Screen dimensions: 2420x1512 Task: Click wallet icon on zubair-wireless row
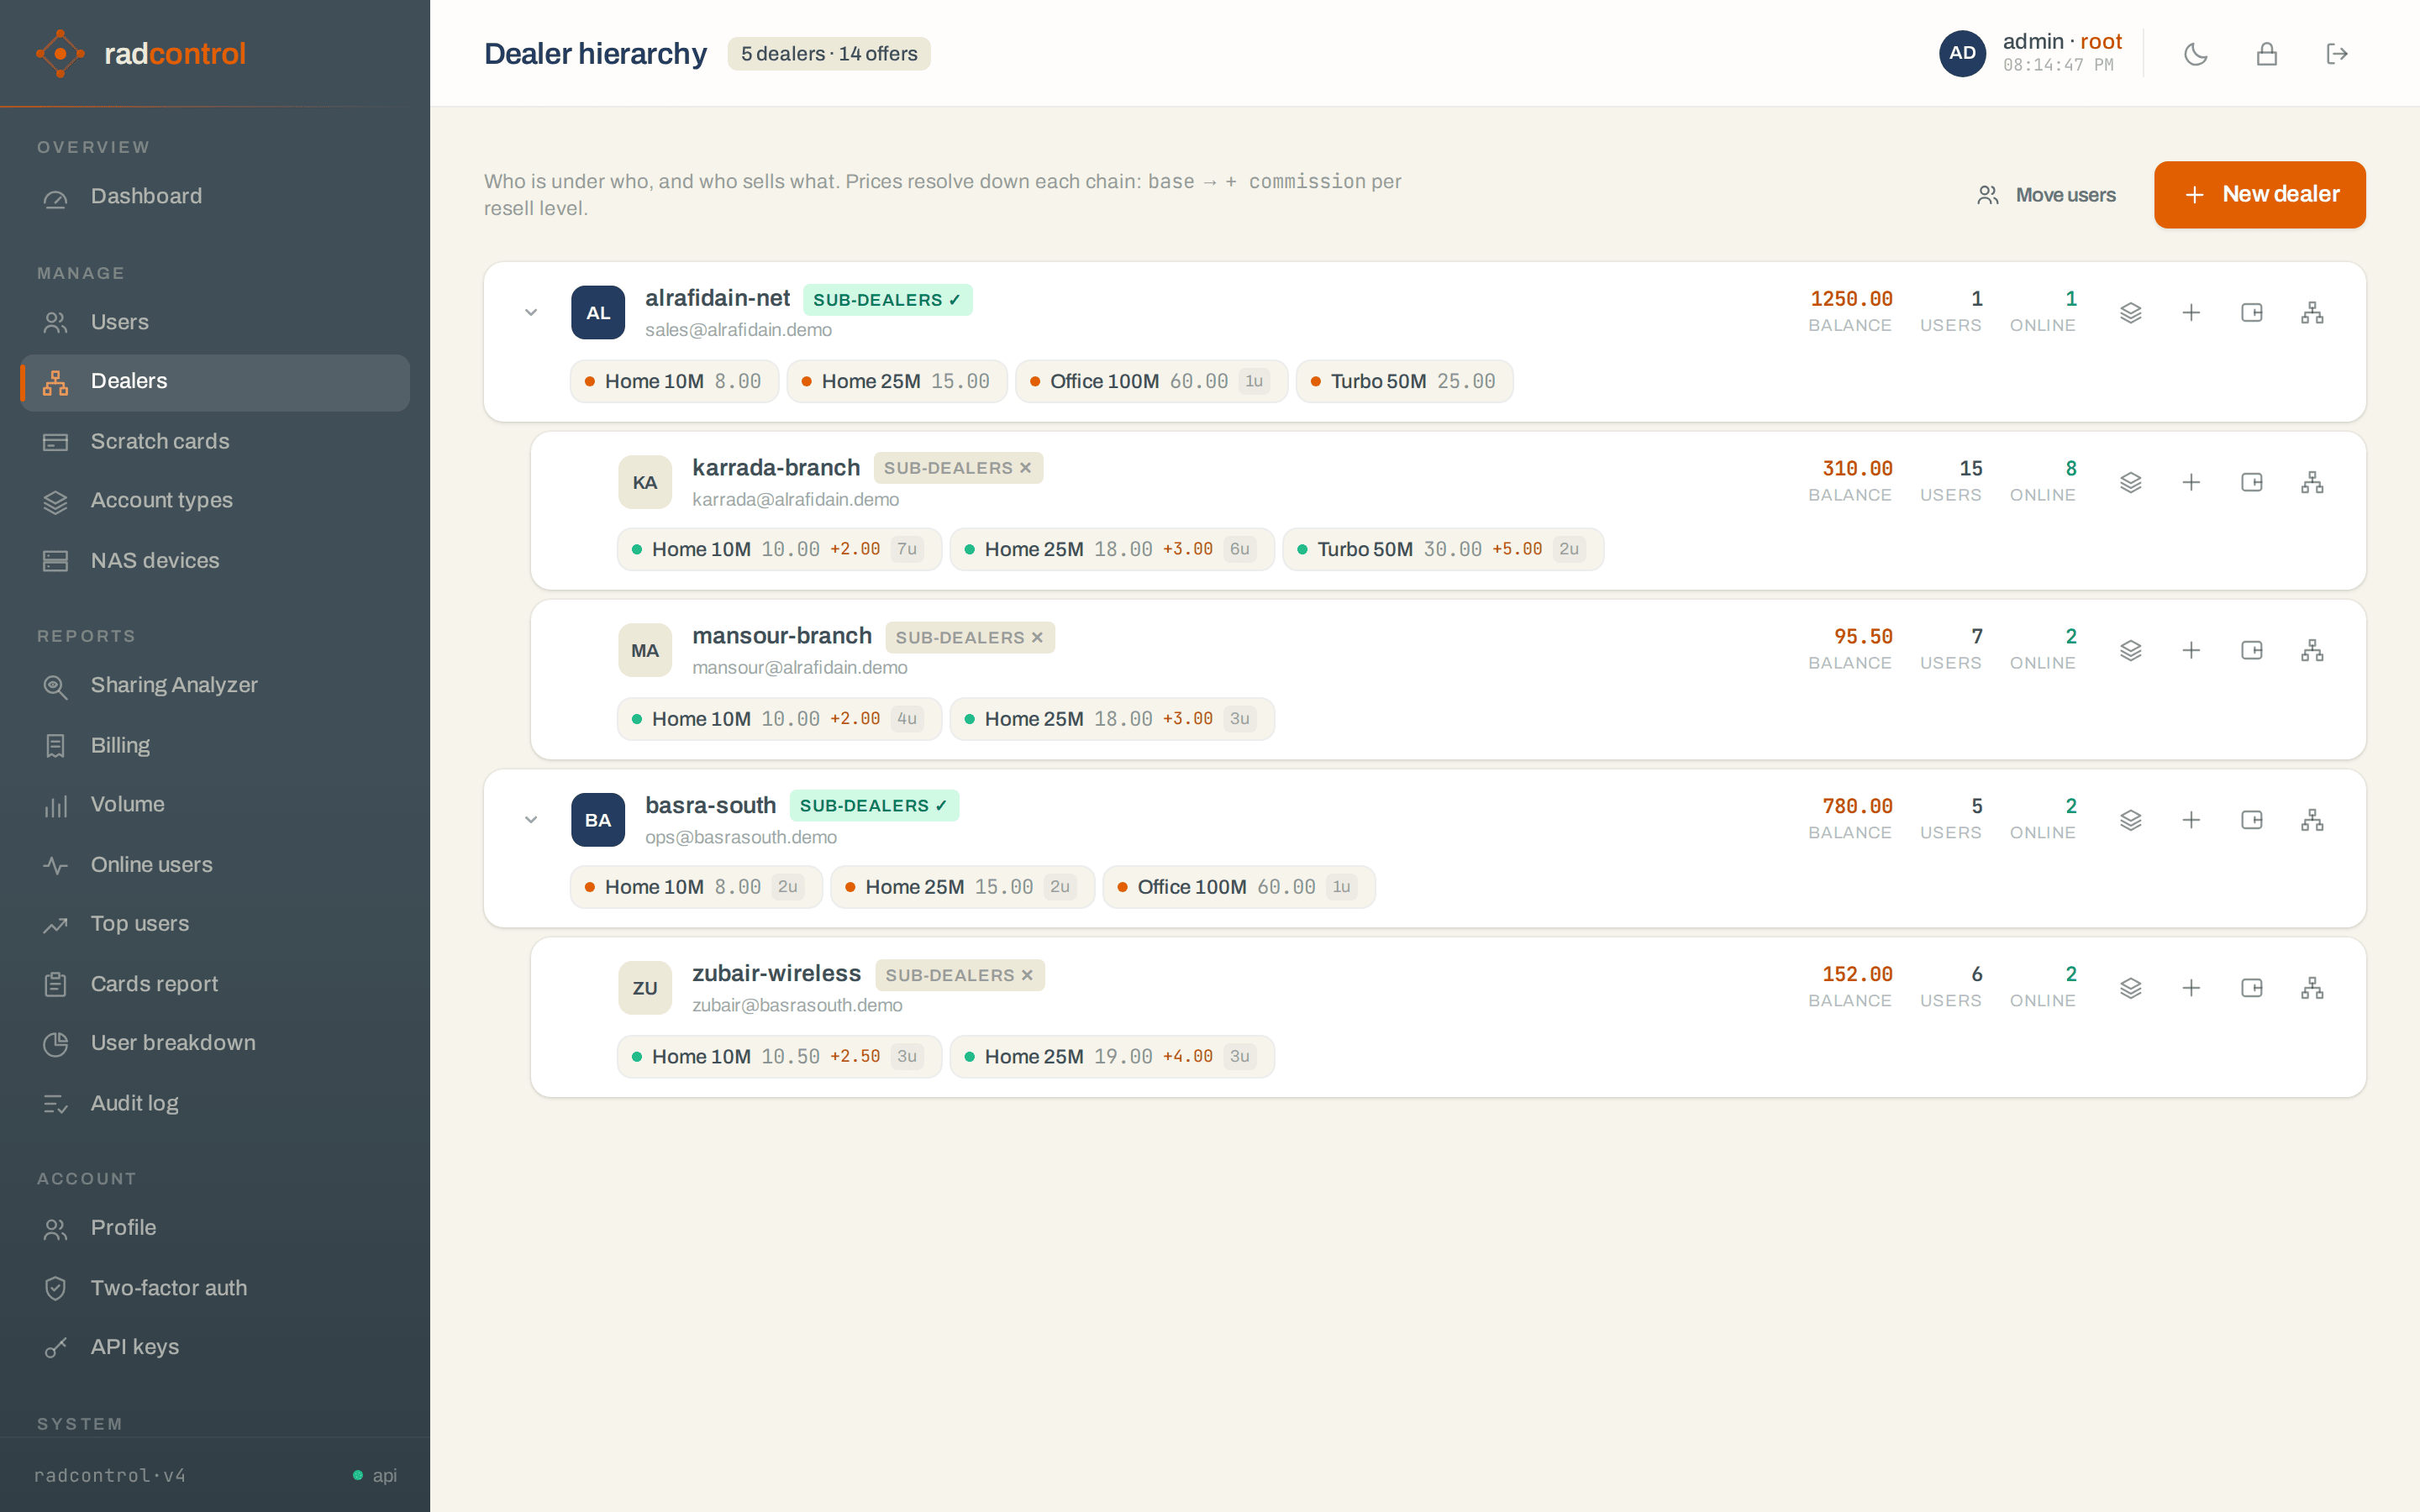tap(2251, 988)
